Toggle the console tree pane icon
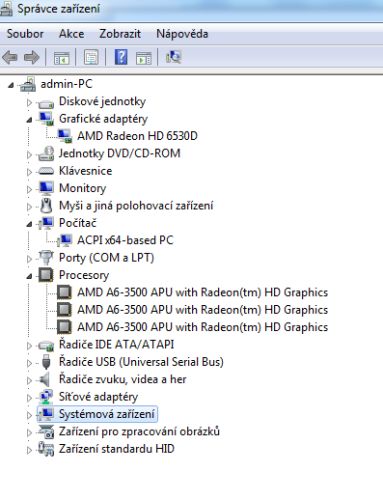The height and width of the screenshot is (500, 383). 62,57
